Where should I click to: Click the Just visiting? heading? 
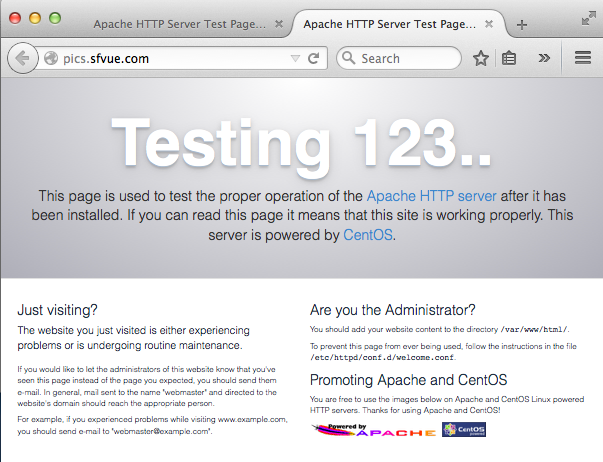57,310
